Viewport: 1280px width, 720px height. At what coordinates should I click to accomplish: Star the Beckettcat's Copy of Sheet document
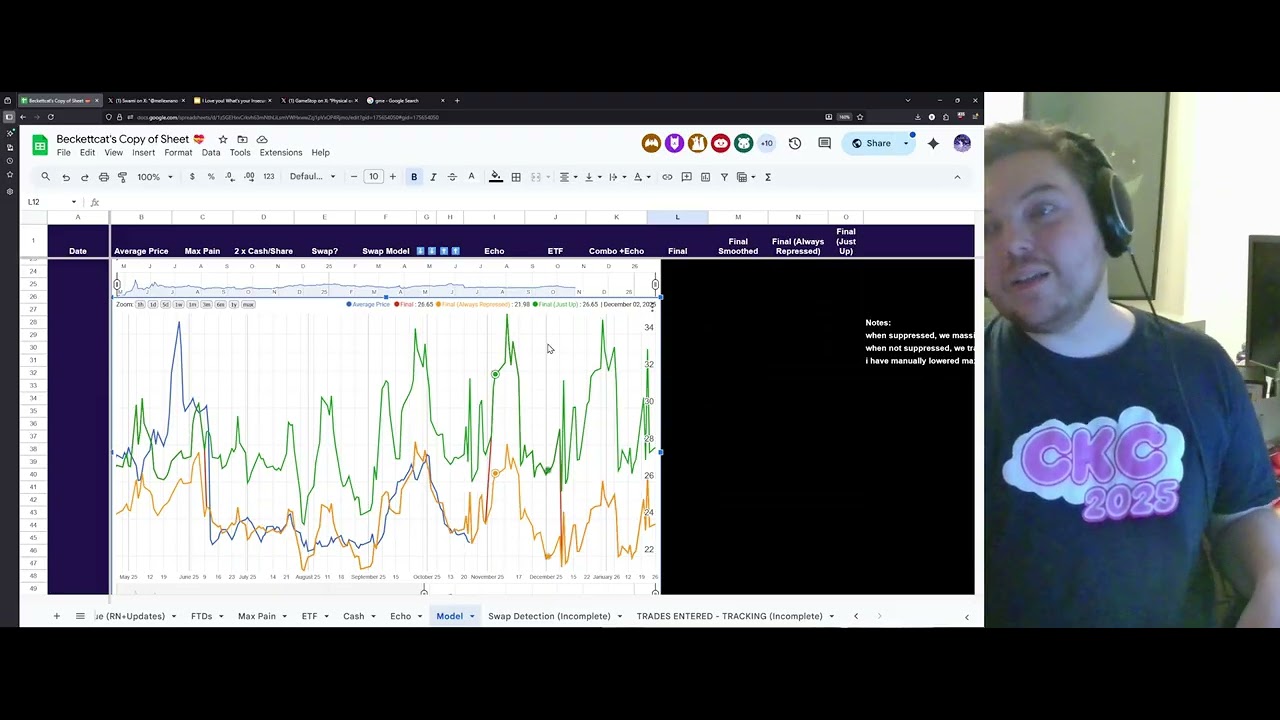click(x=223, y=140)
